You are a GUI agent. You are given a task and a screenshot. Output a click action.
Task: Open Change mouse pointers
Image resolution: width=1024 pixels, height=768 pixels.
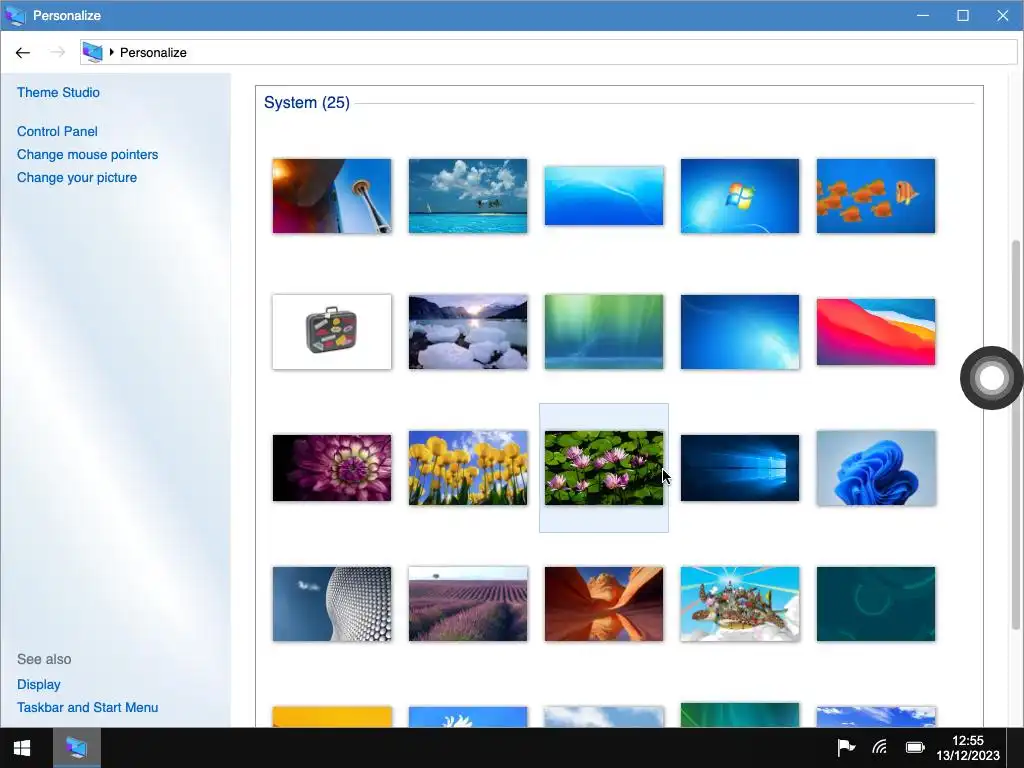click(x=88, y=155)
